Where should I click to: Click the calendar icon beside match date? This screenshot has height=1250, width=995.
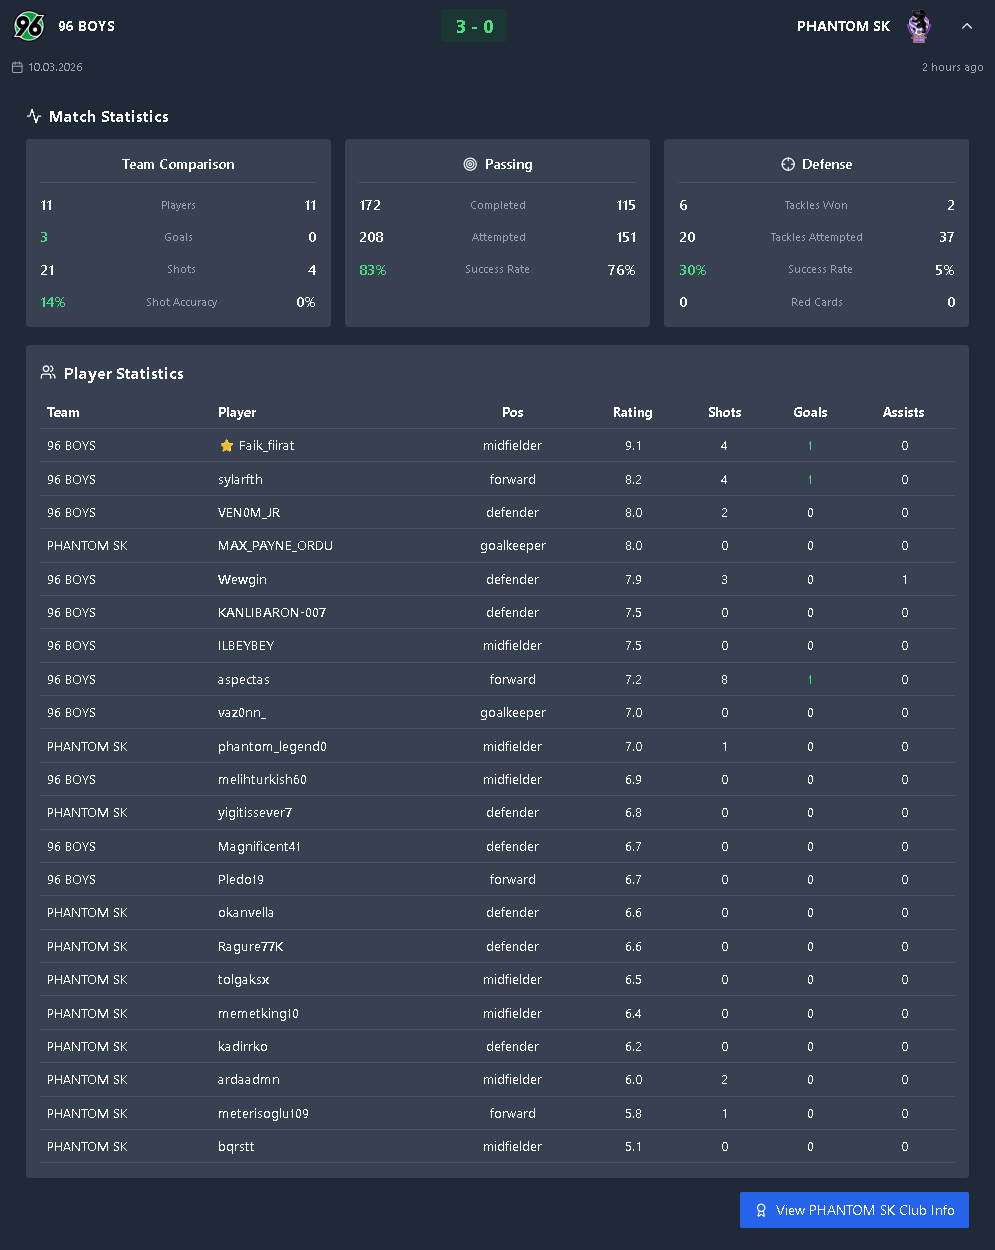coord(17,68)
